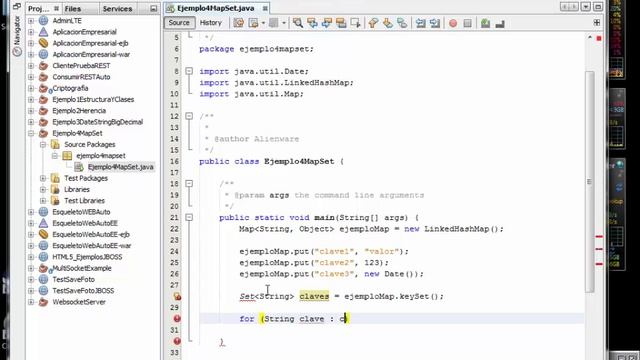Maximize the editor window icon

pos(598,7)
